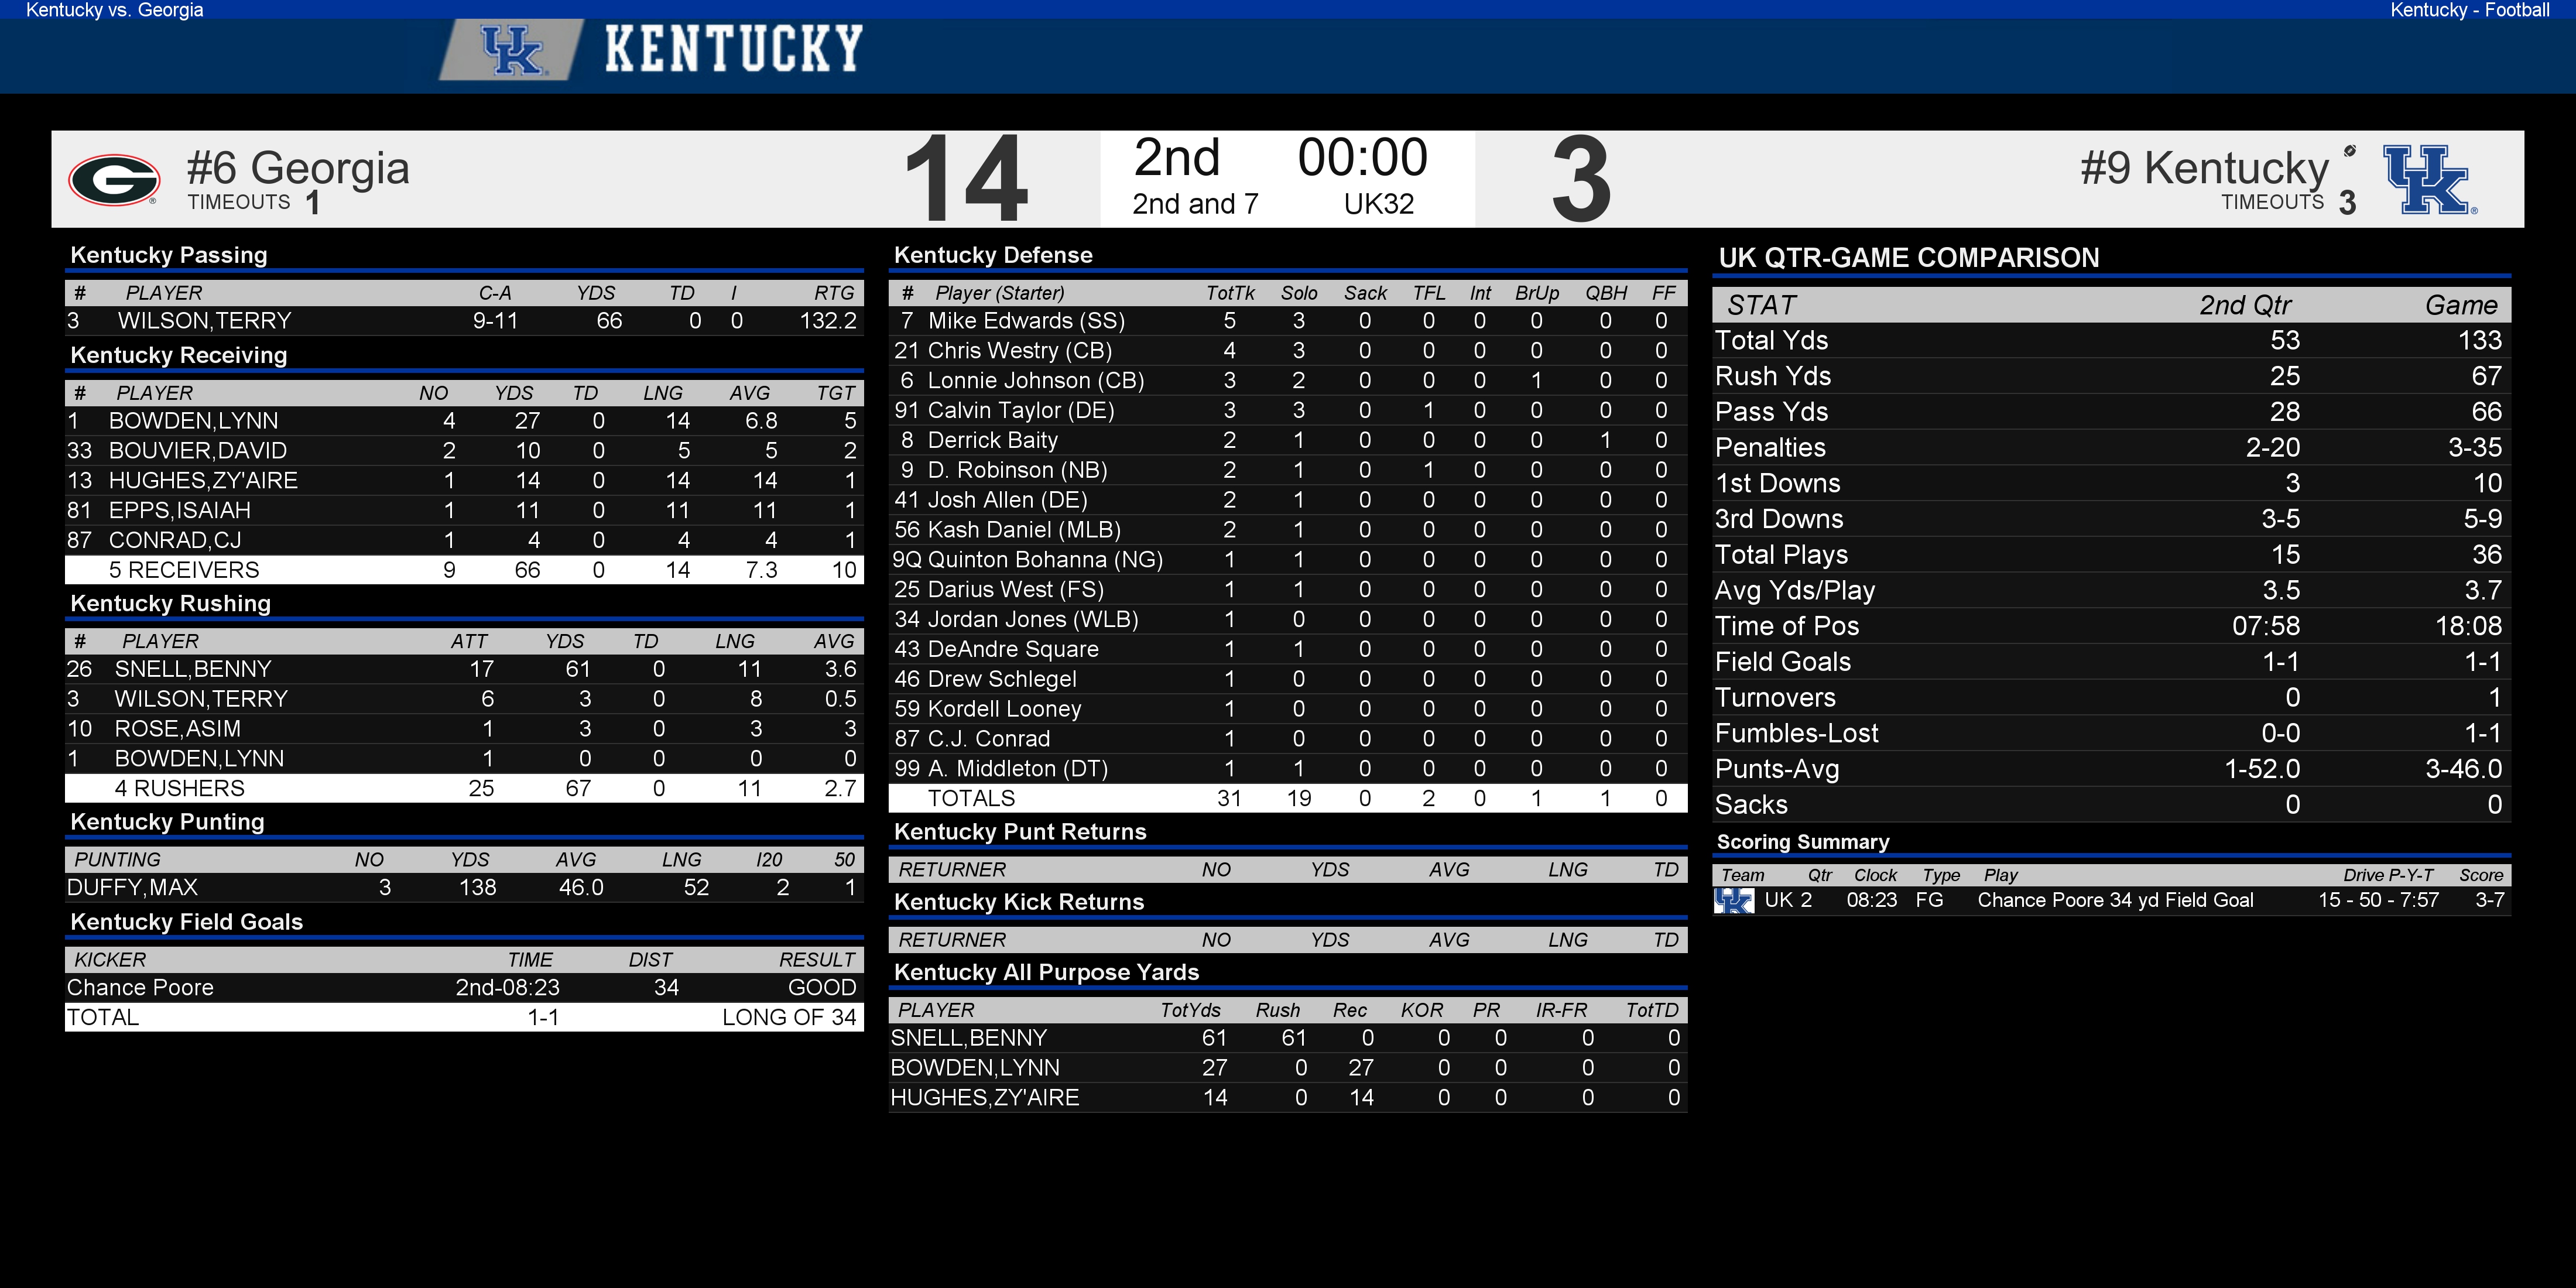Open UK QTR-GAME COMPARISON heading
2576x1288 pixels.
[1909, 258]
